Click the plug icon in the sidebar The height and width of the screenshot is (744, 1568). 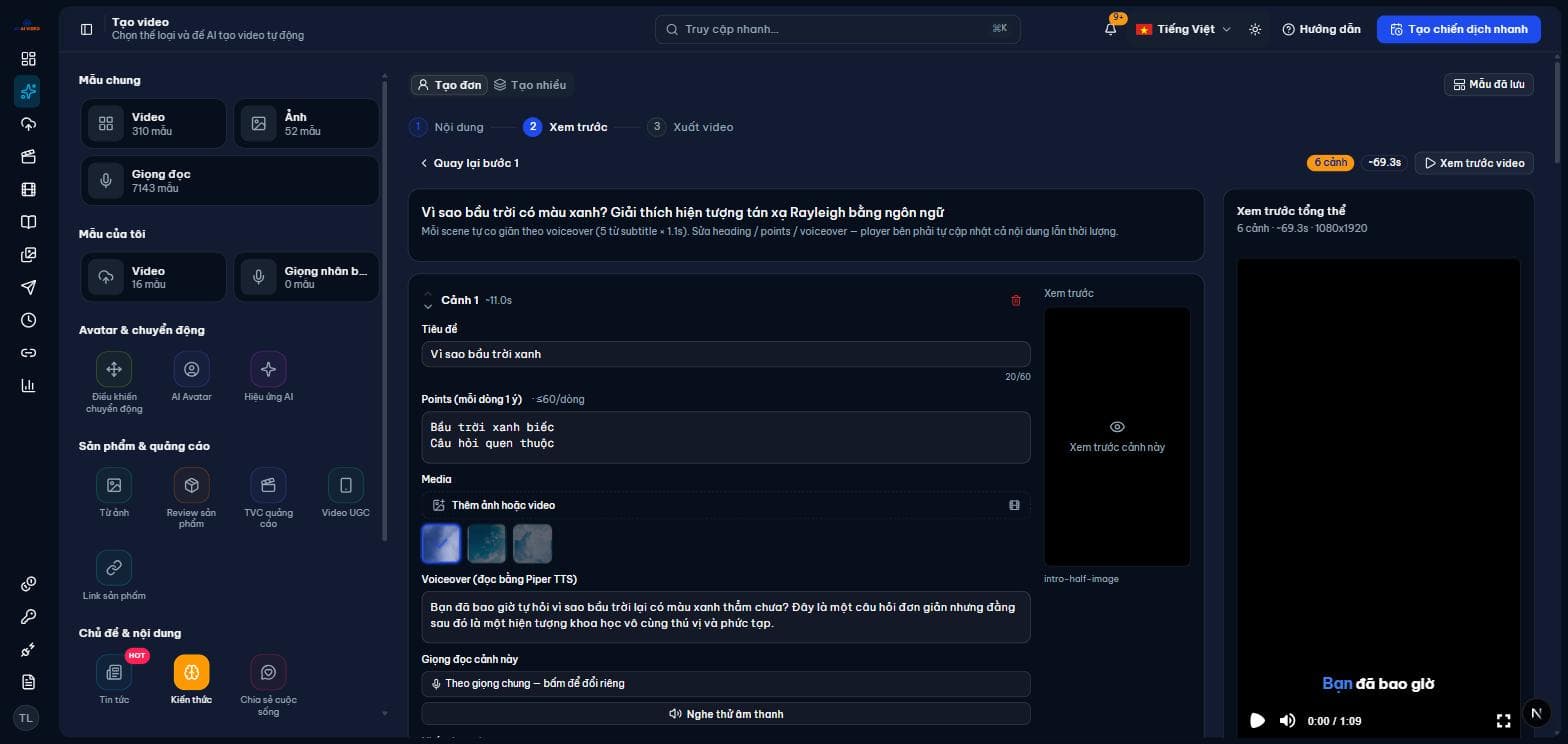tap(28, 650)
